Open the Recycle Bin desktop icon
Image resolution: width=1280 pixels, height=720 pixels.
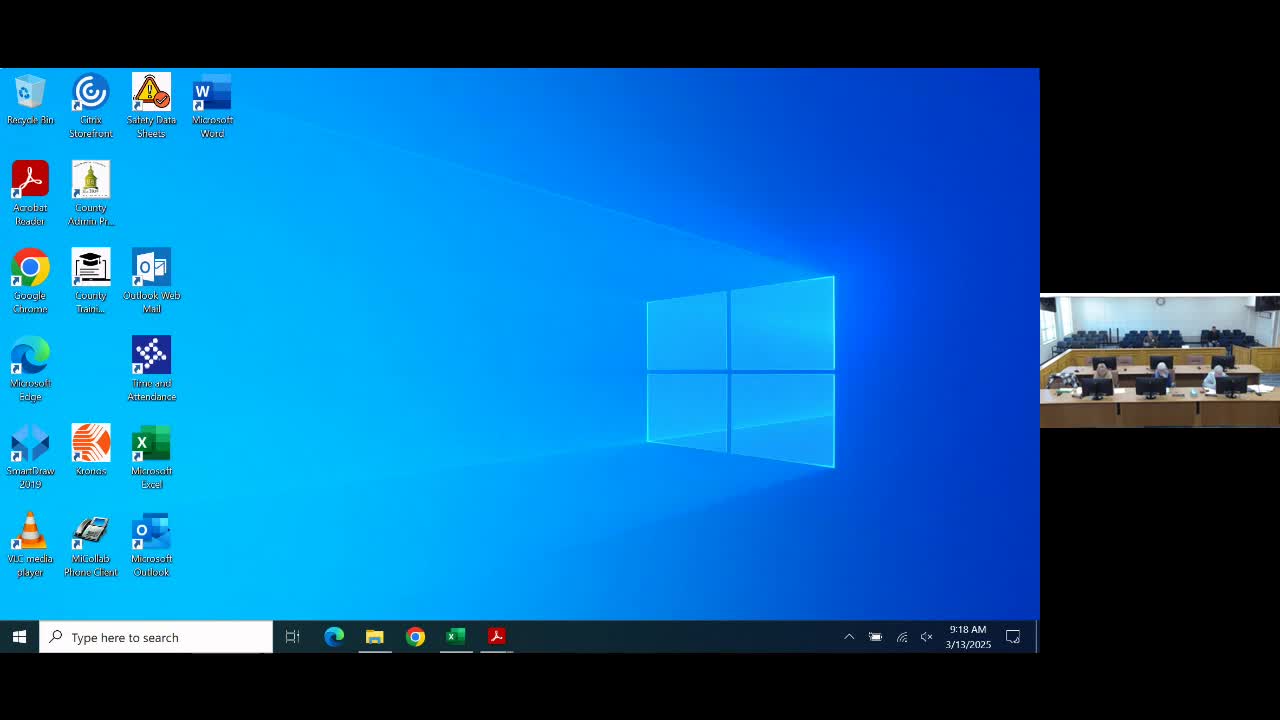(30, 99)
